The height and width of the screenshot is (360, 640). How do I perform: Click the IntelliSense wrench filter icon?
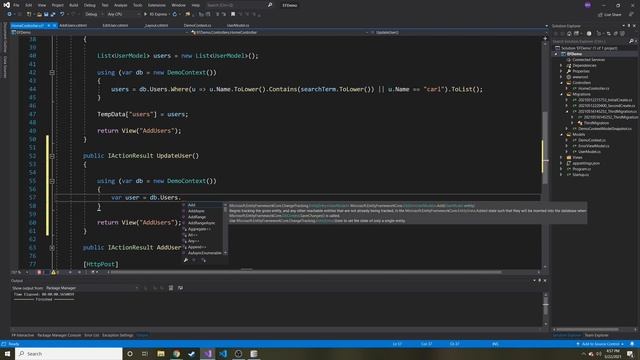186,260
